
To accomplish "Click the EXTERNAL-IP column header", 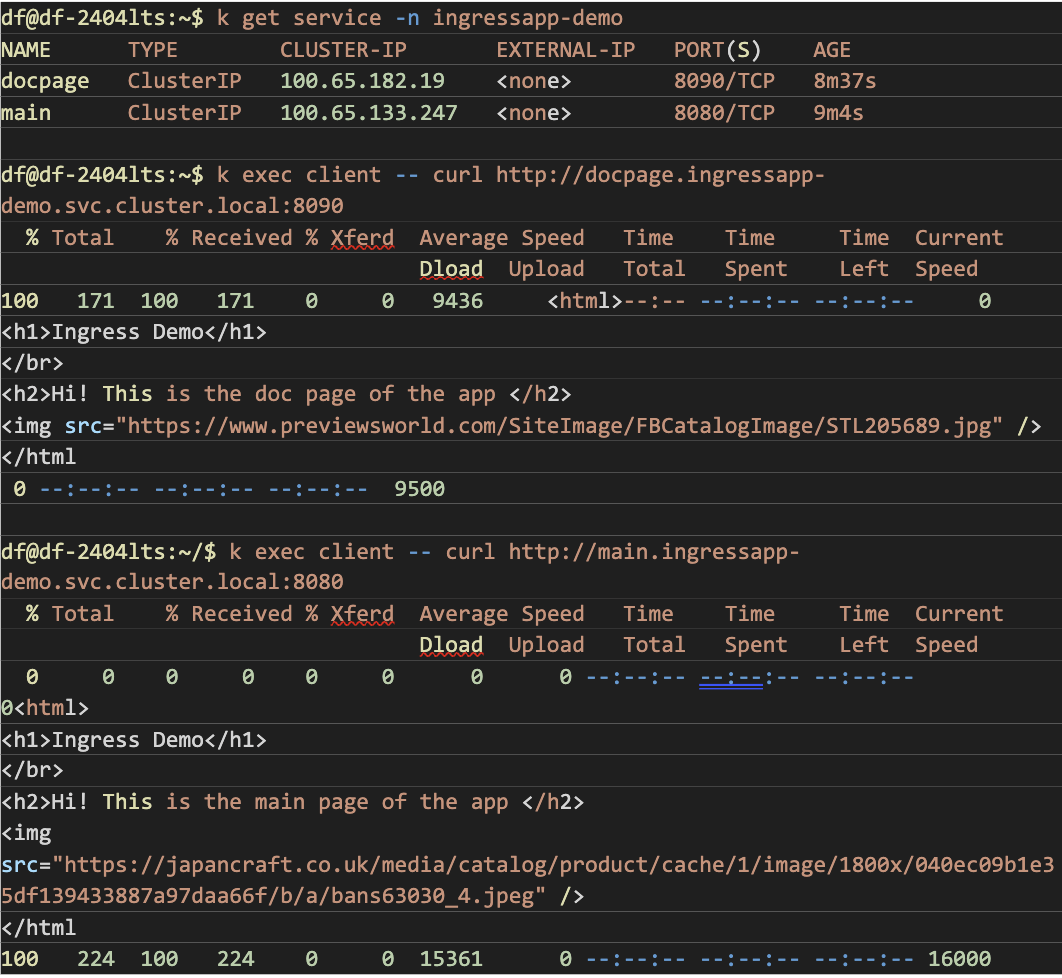I will pyautogui.click(x=565, y=50).
